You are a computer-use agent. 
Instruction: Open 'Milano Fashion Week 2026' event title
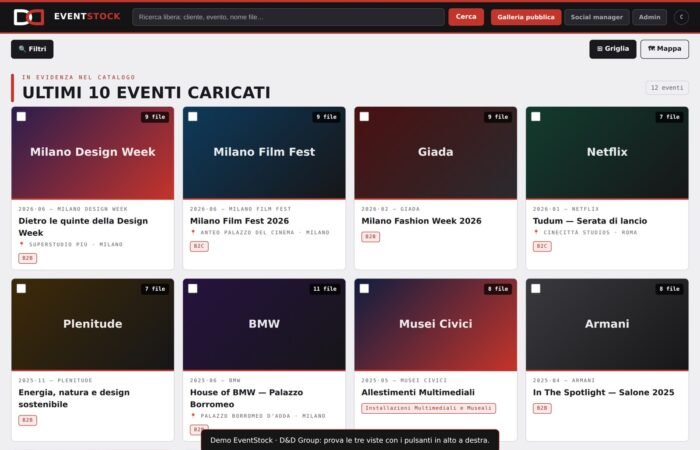(421, 221)
